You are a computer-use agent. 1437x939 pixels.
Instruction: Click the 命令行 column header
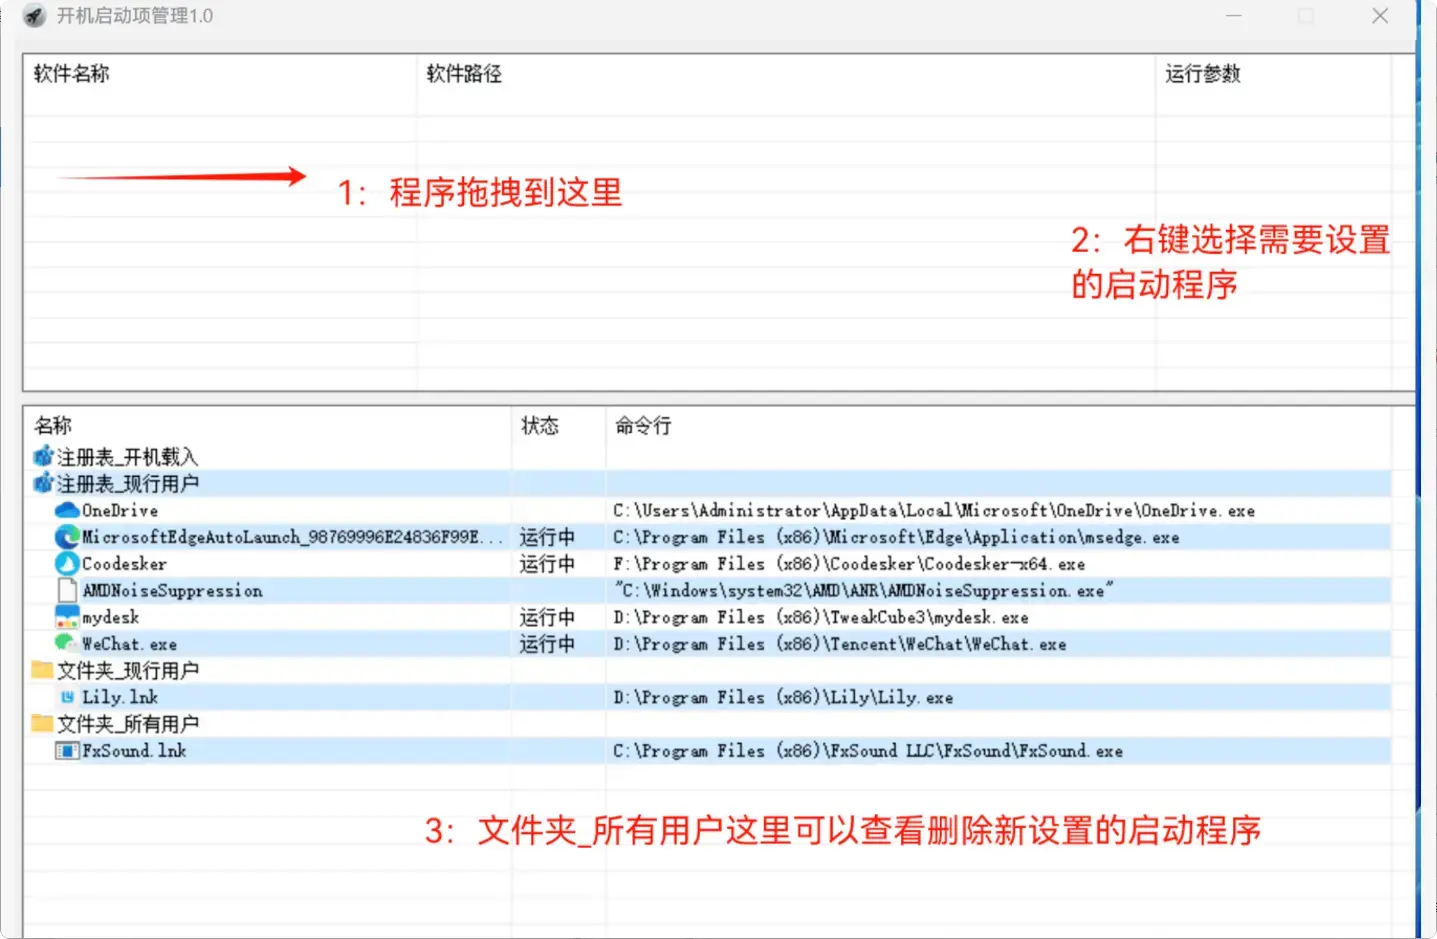(x=641, y=425)
